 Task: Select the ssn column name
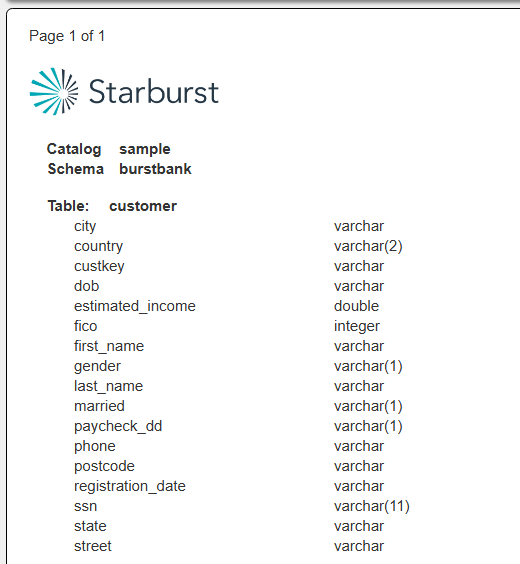click(x=86, y=506)
